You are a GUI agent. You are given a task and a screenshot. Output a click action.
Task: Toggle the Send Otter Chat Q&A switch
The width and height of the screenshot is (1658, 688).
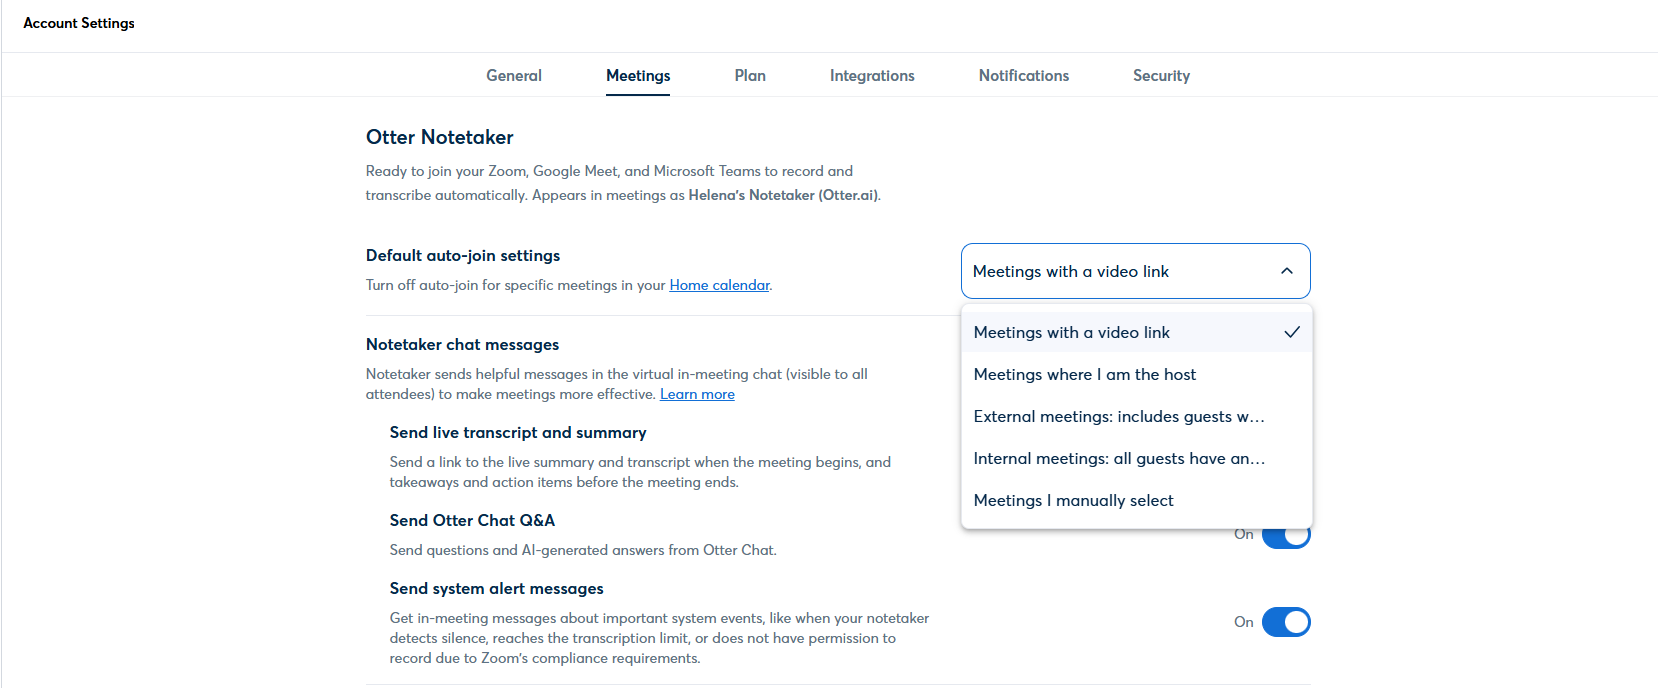click(x=1286, y=539)
